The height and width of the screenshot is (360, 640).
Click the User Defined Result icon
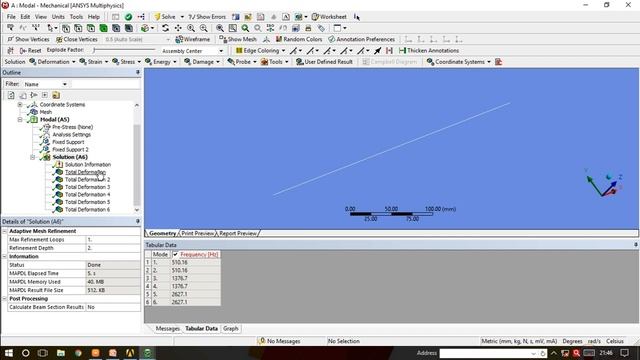pos(300,62)
